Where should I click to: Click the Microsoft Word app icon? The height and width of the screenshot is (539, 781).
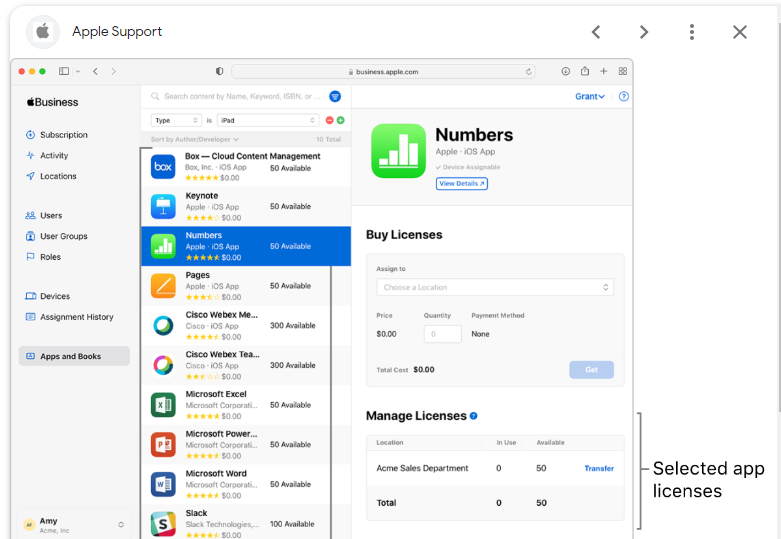[163, 484]
